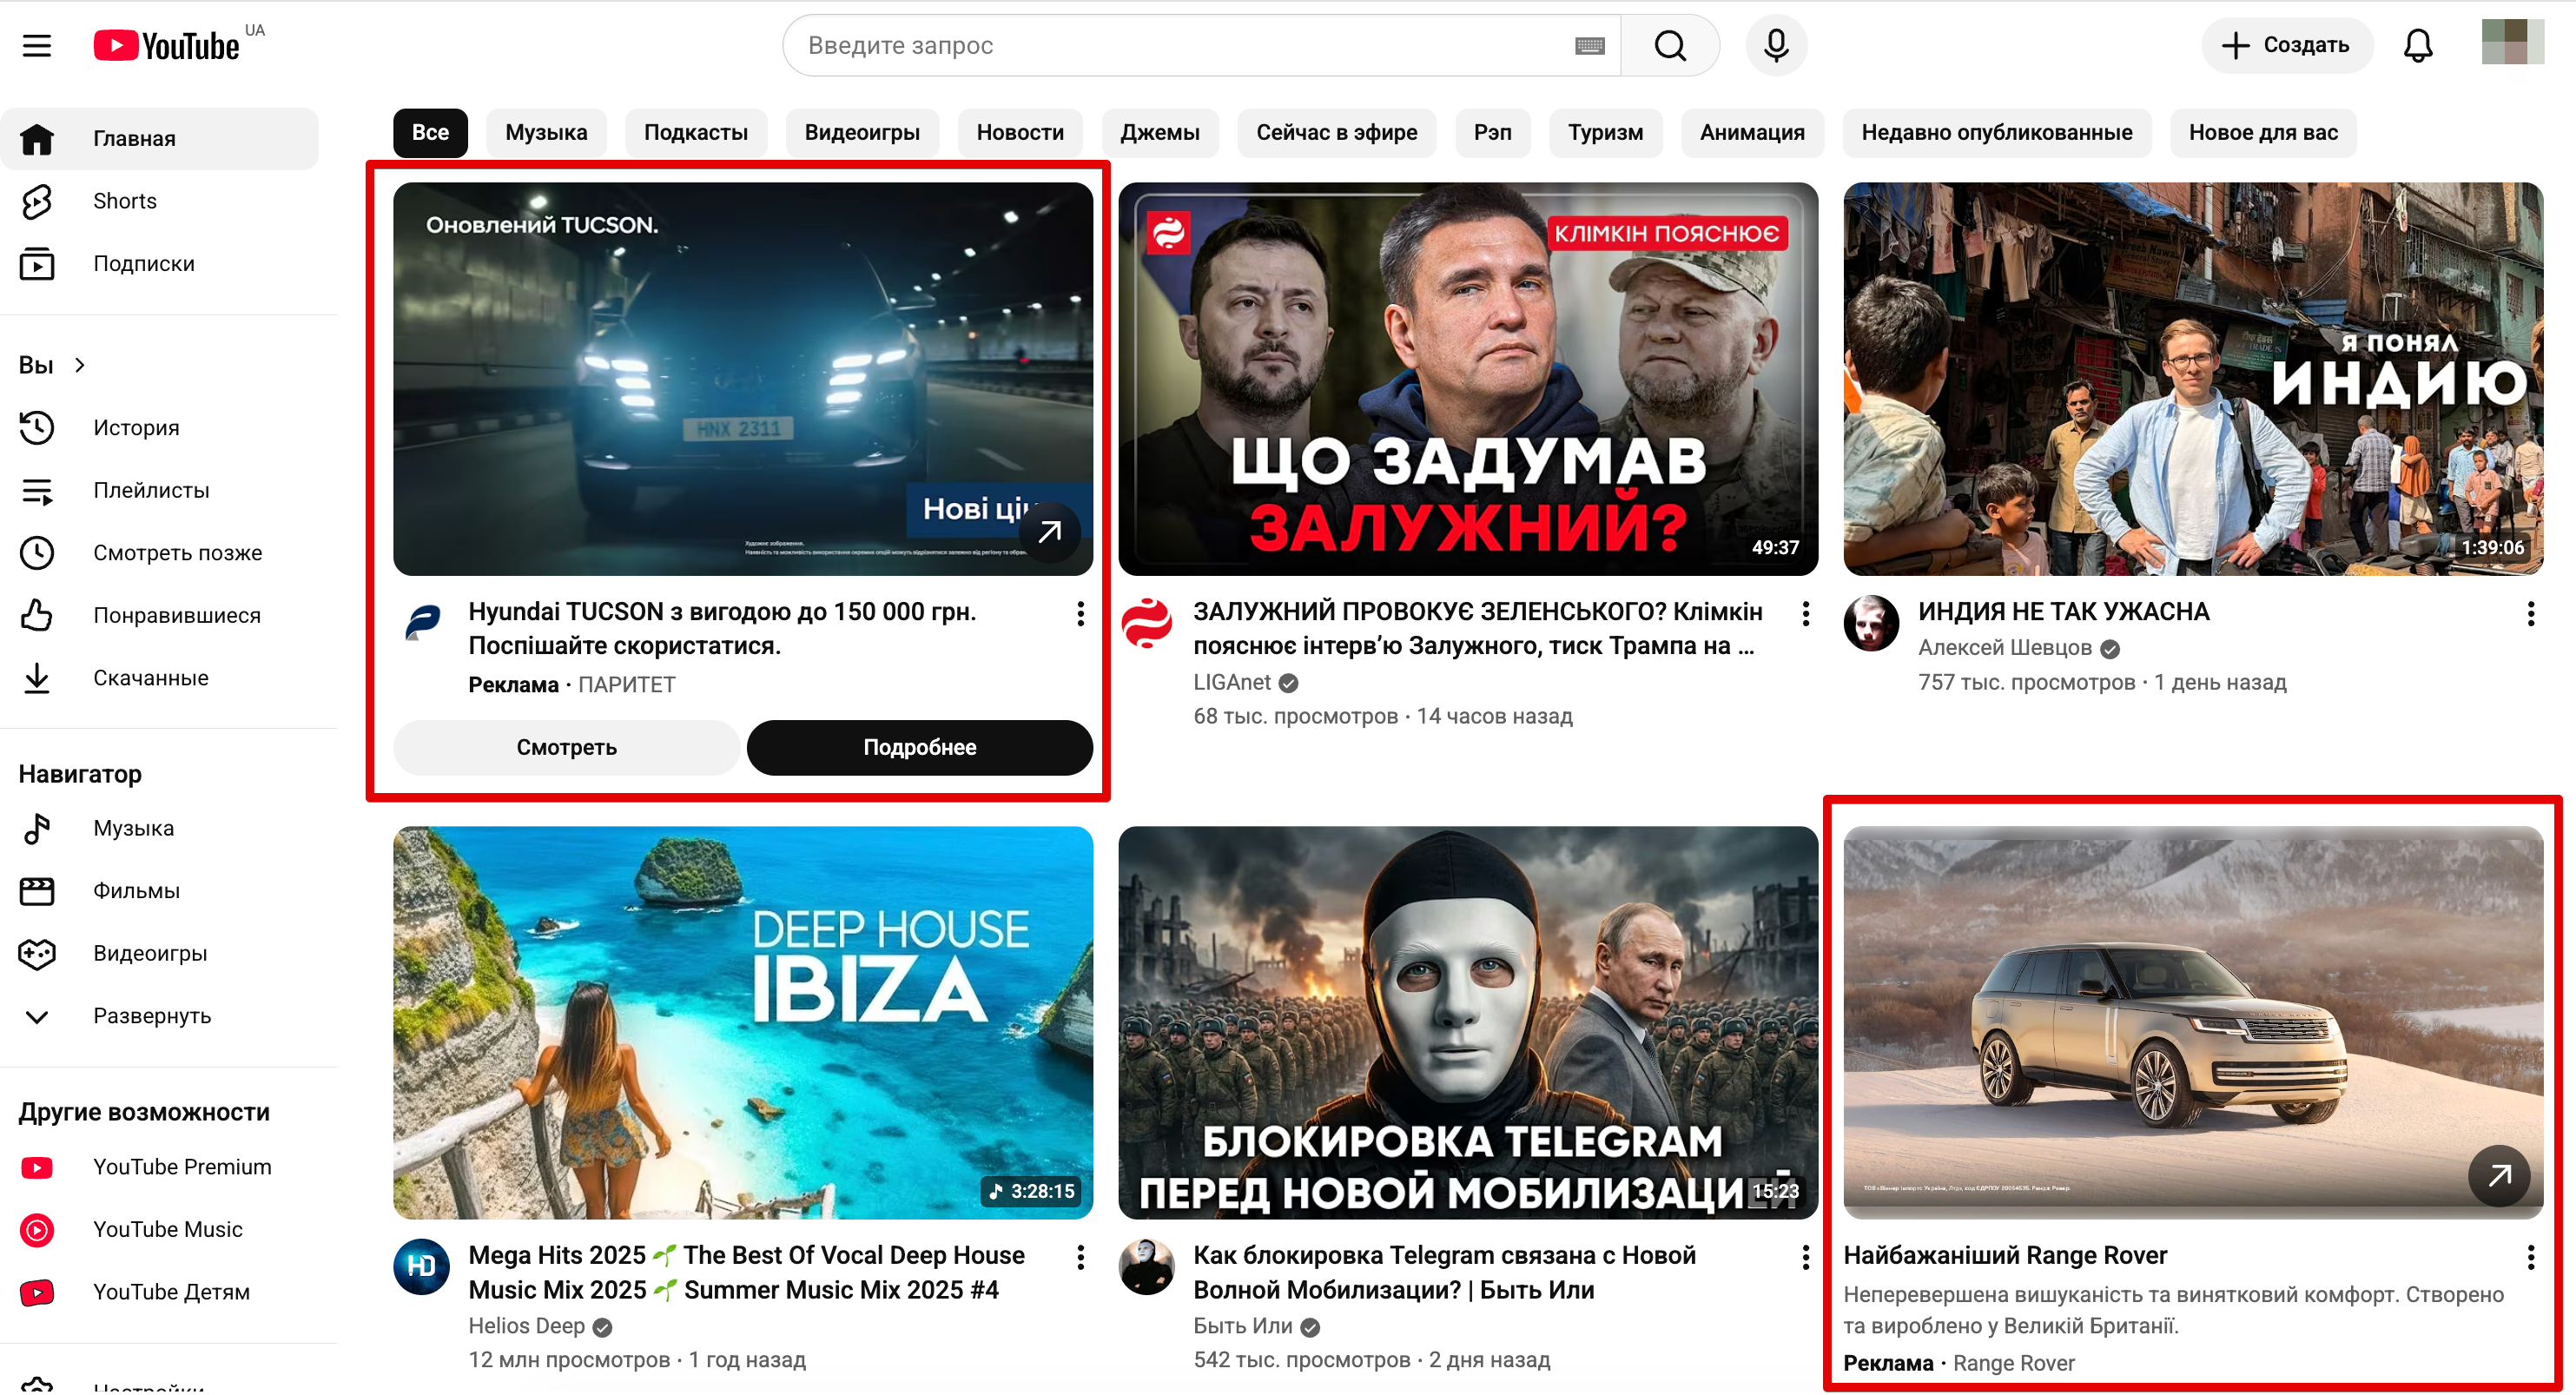This screenshot has width=2576, height=1395.
Task: Open Плейлисты in the sidebar
Action: point(160,490)
